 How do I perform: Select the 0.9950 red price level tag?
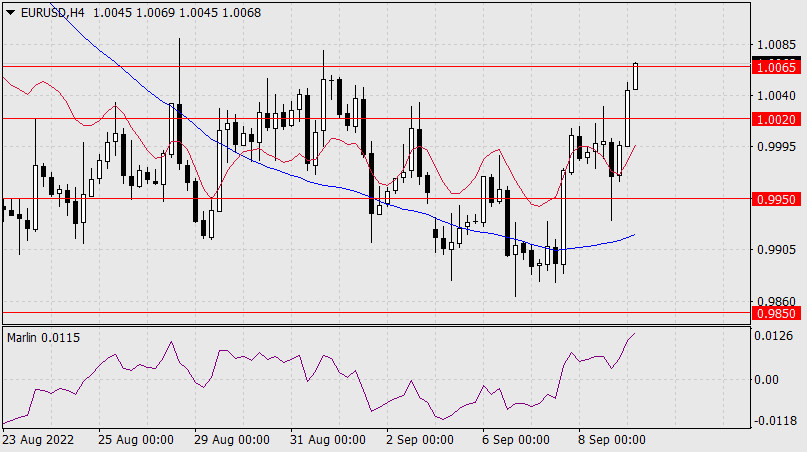click(777, 200)
